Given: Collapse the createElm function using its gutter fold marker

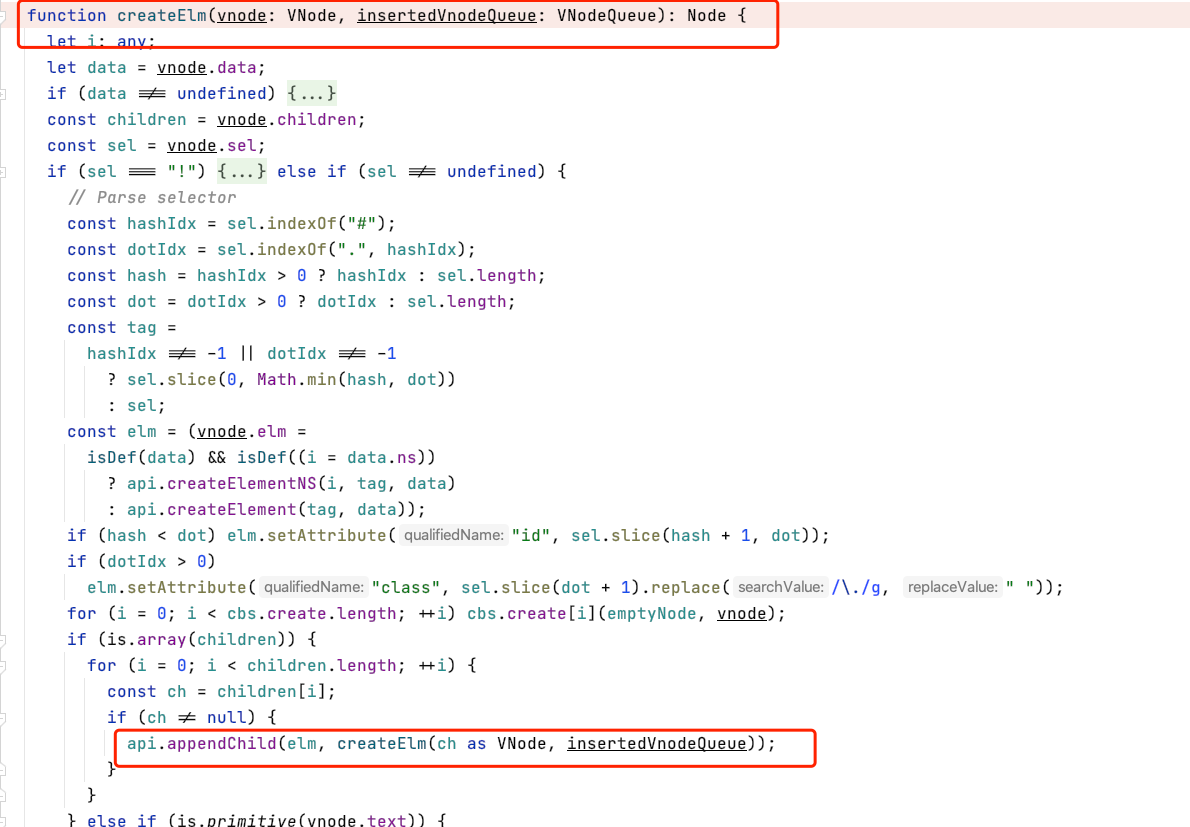Looking at the screenshot, I should (x=3, y=16).
